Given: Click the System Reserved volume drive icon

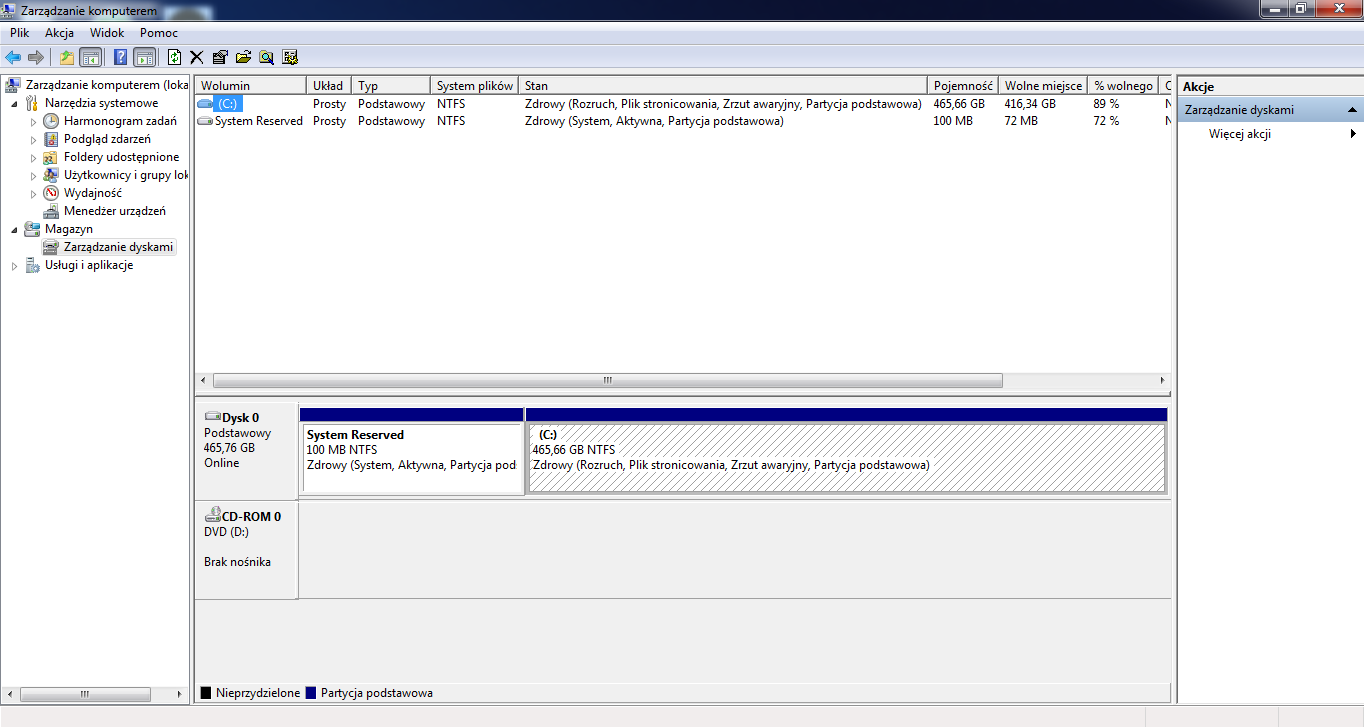Looking at the screenshot, I should [x=205, y=121].
